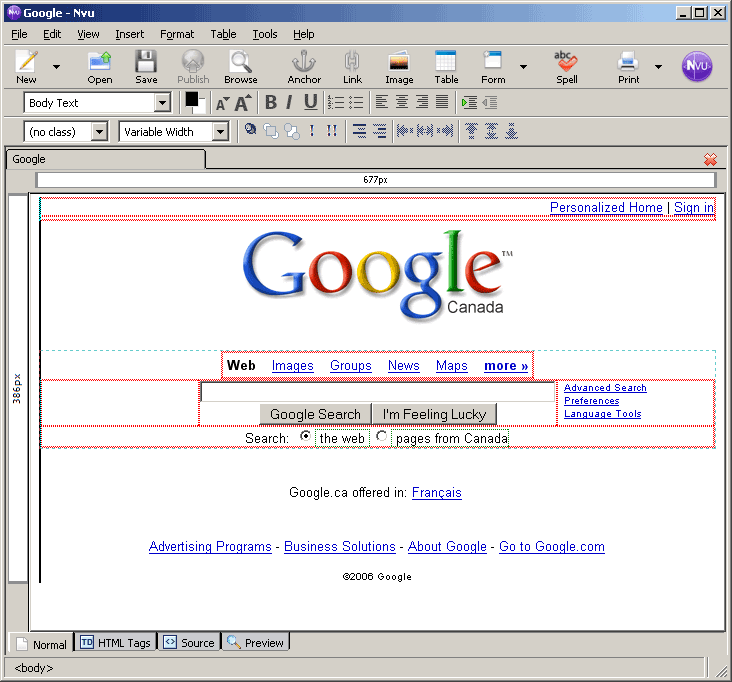Click the Form toolbar icon
This screenshot has width=732, height=682.
click(x=493, y=67)
